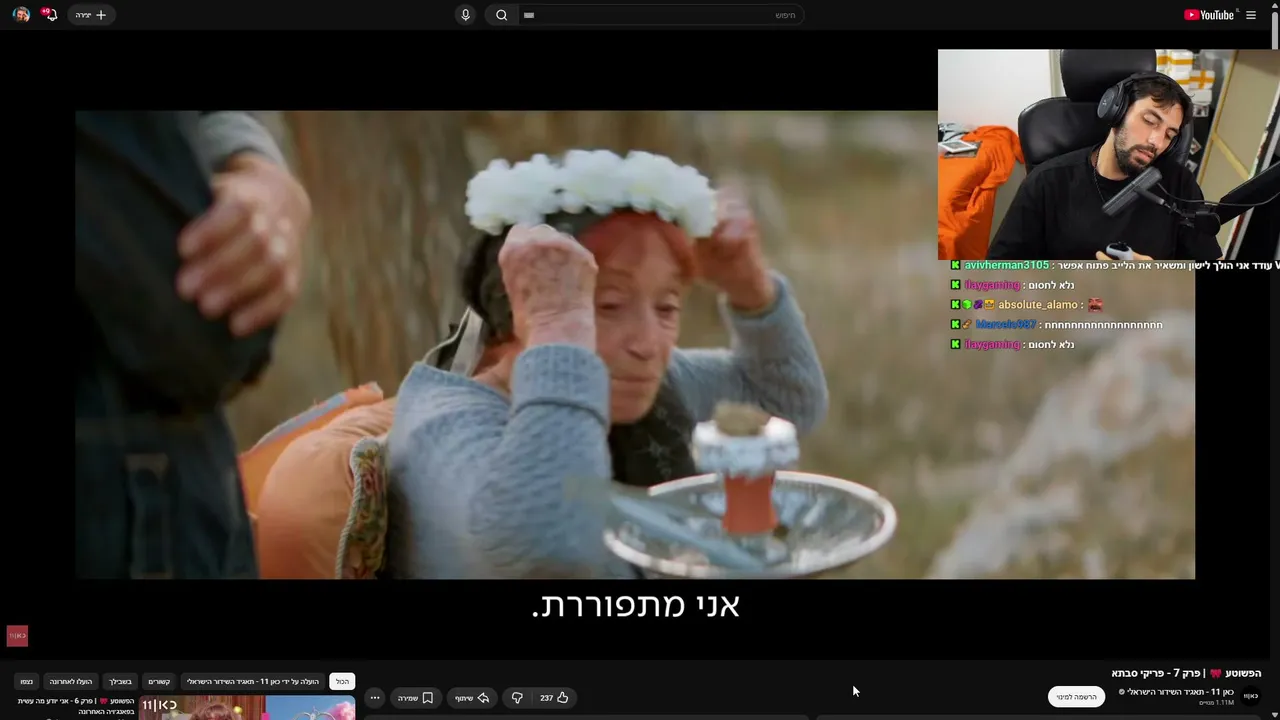Viewport: 1280px width, 720px height.
Task: Open the כאן 11 channel avatar
Action: point(1250,696)
